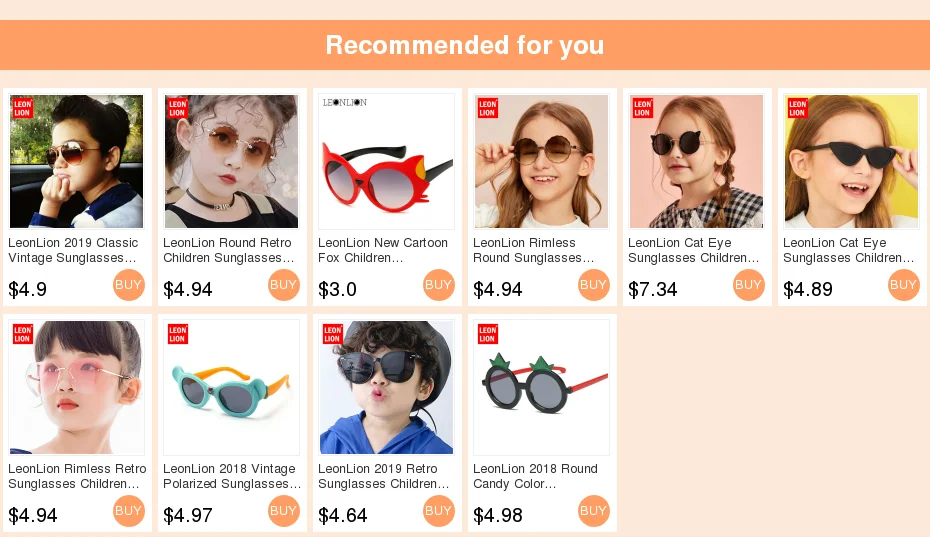Screen dimensions: 930x537
Task: Open LeonLion Round Retro Children Sunglasses title
Action: [x=229, y=250]
